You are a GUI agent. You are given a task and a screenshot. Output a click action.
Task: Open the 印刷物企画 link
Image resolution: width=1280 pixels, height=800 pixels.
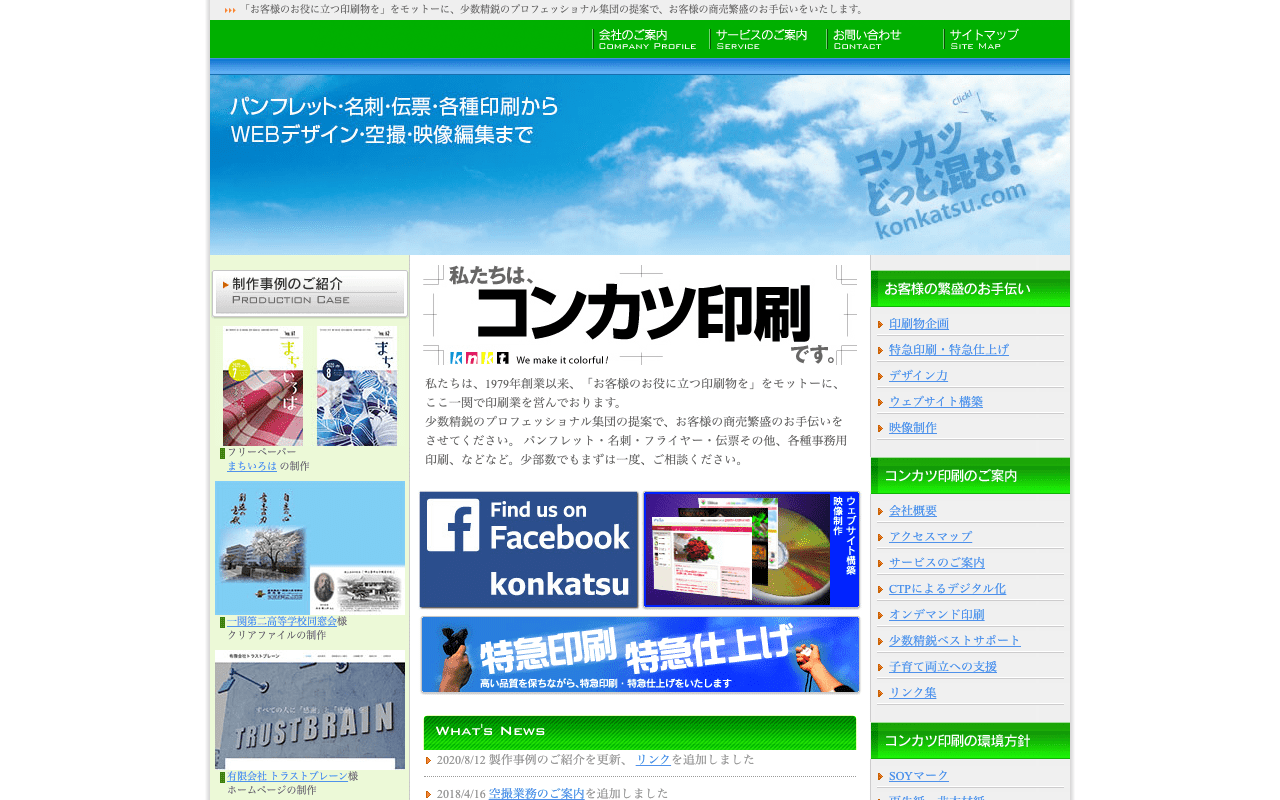(919, 324)
